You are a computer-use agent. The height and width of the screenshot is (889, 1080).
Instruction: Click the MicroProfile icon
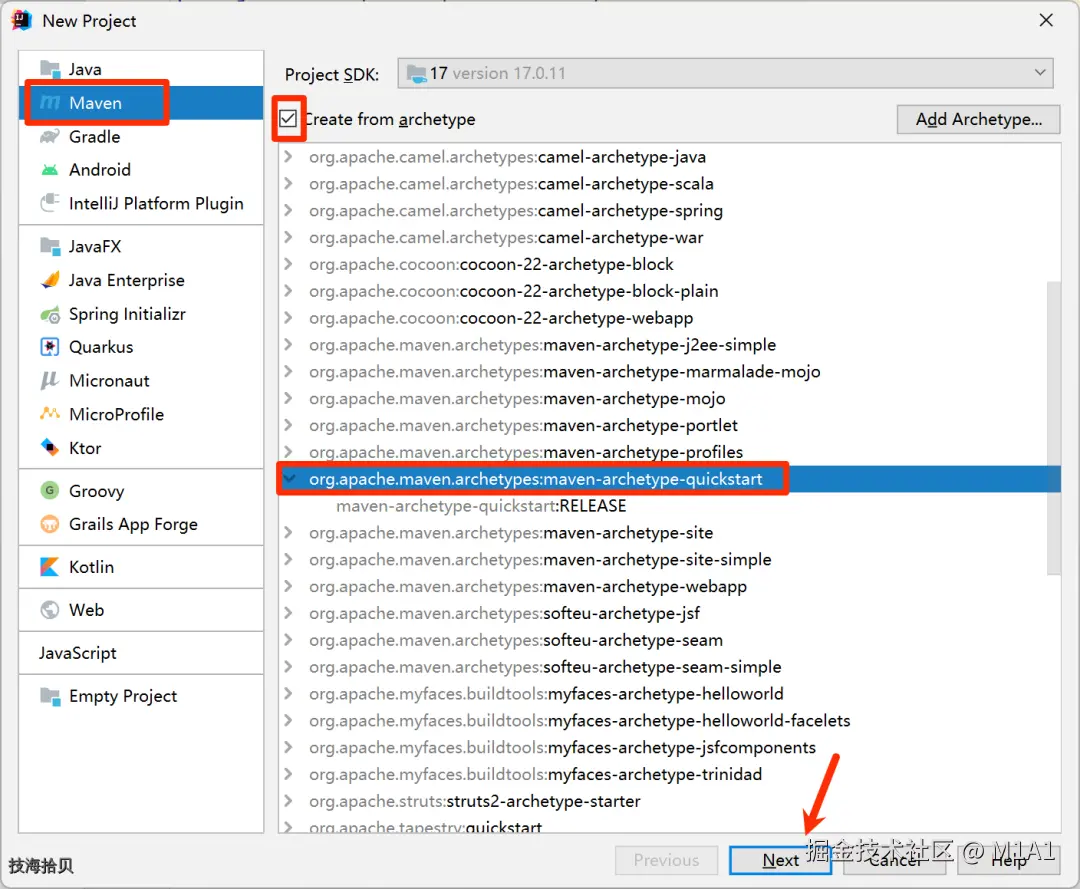(50, 414)
